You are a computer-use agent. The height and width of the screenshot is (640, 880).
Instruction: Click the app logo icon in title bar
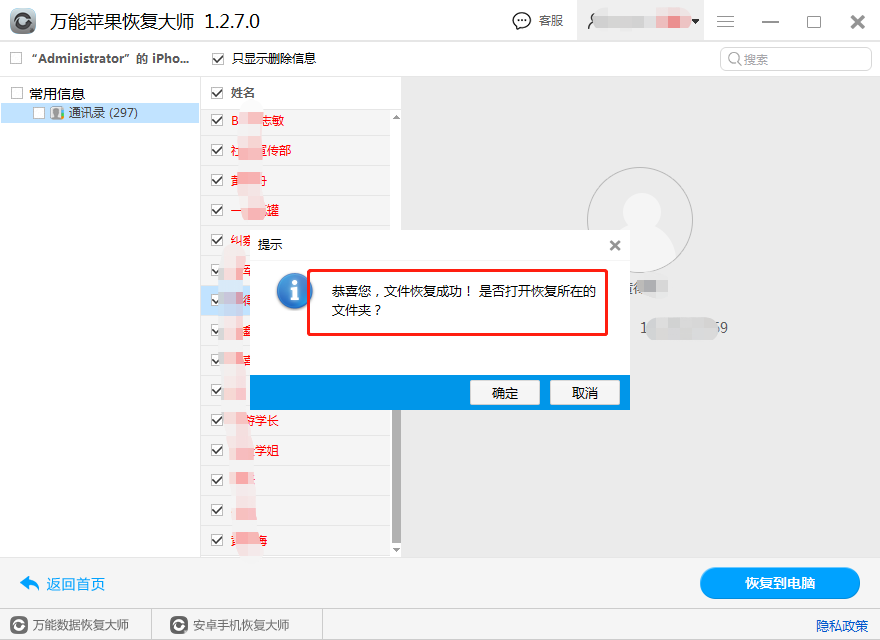[x=22, y=21]
